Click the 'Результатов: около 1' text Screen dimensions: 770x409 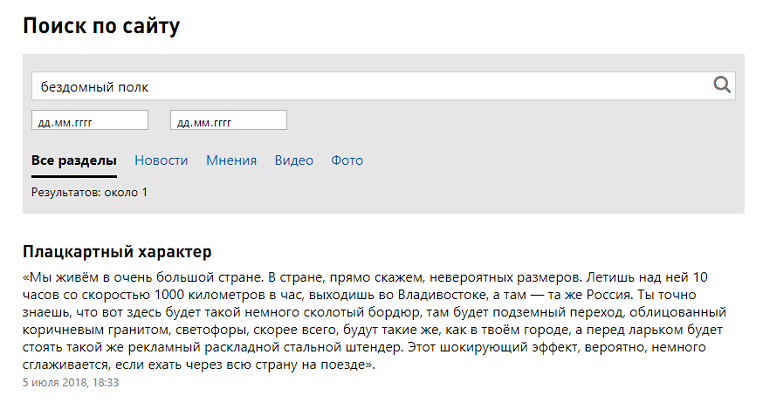(x=89, y=192)
